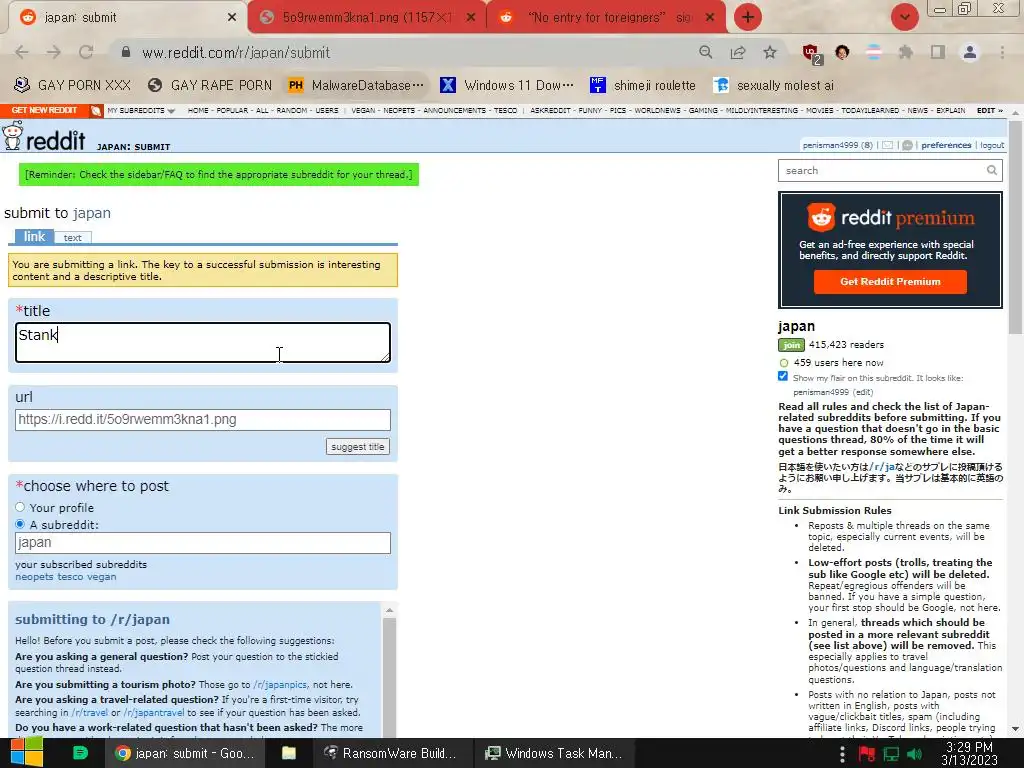Open the zoom magnifier icon in address bar
The image size is (1024, 768).
(x=705, y=52)
